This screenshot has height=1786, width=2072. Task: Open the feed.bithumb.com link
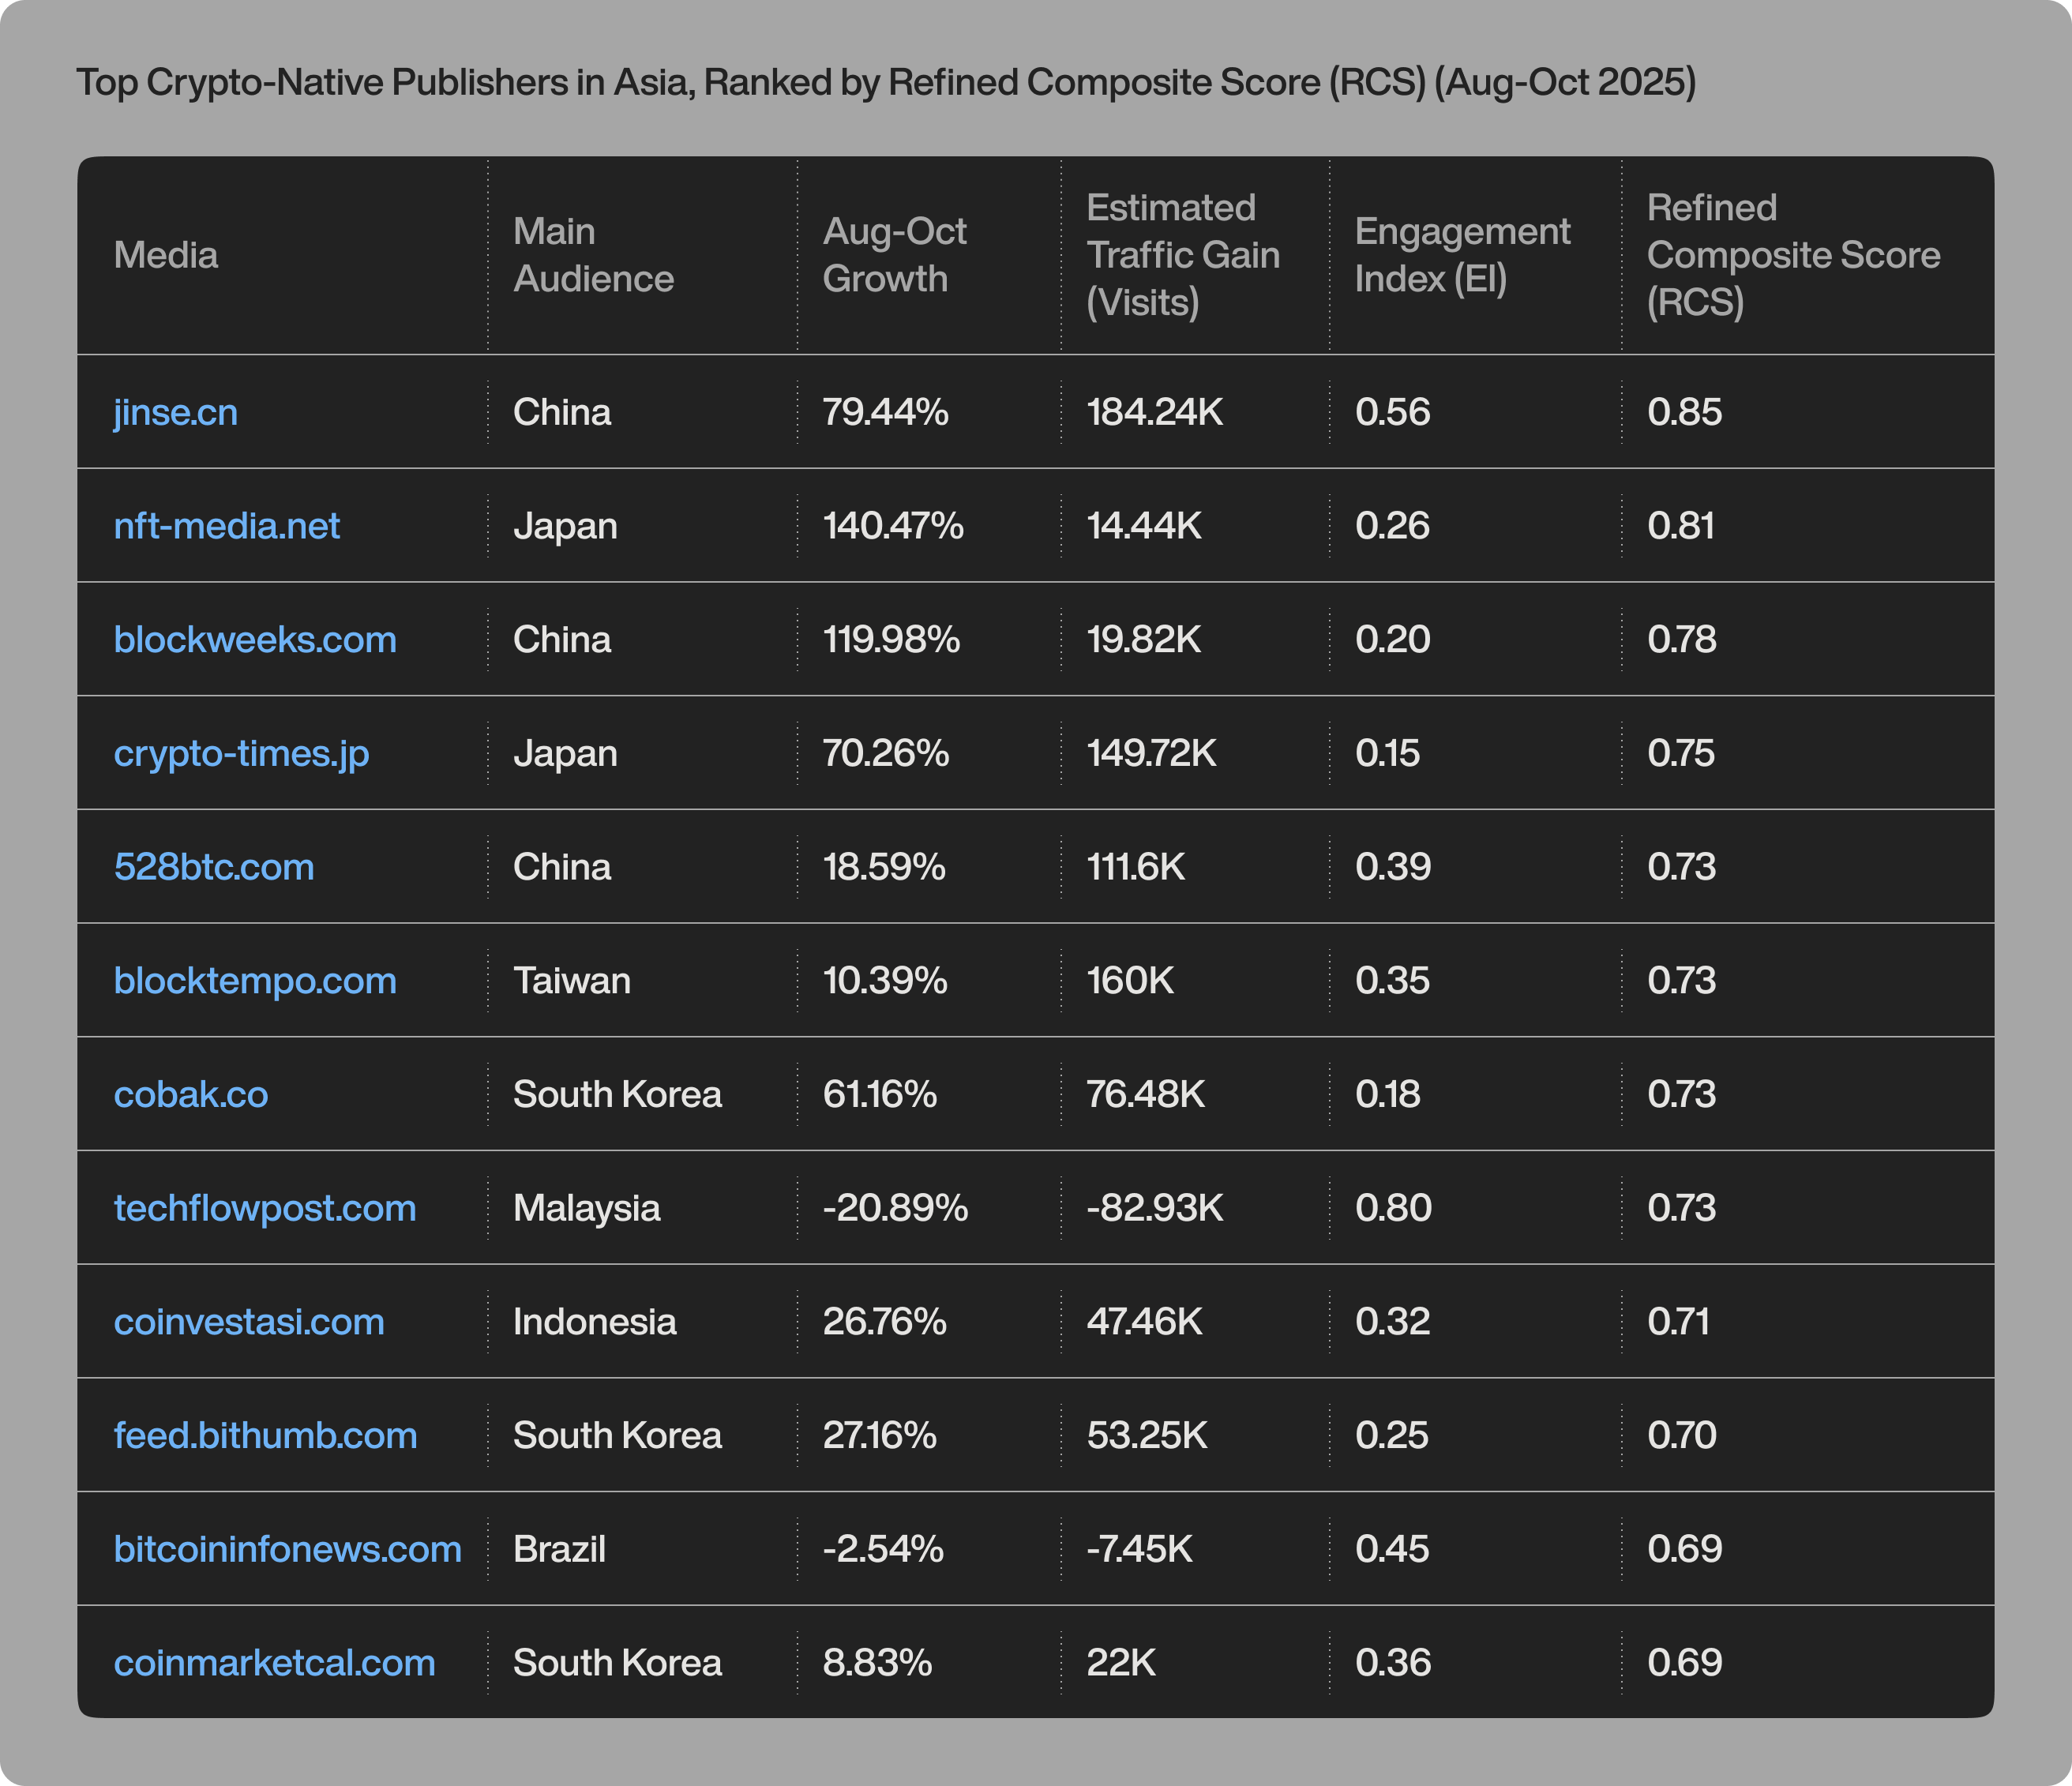point(265,1435)
